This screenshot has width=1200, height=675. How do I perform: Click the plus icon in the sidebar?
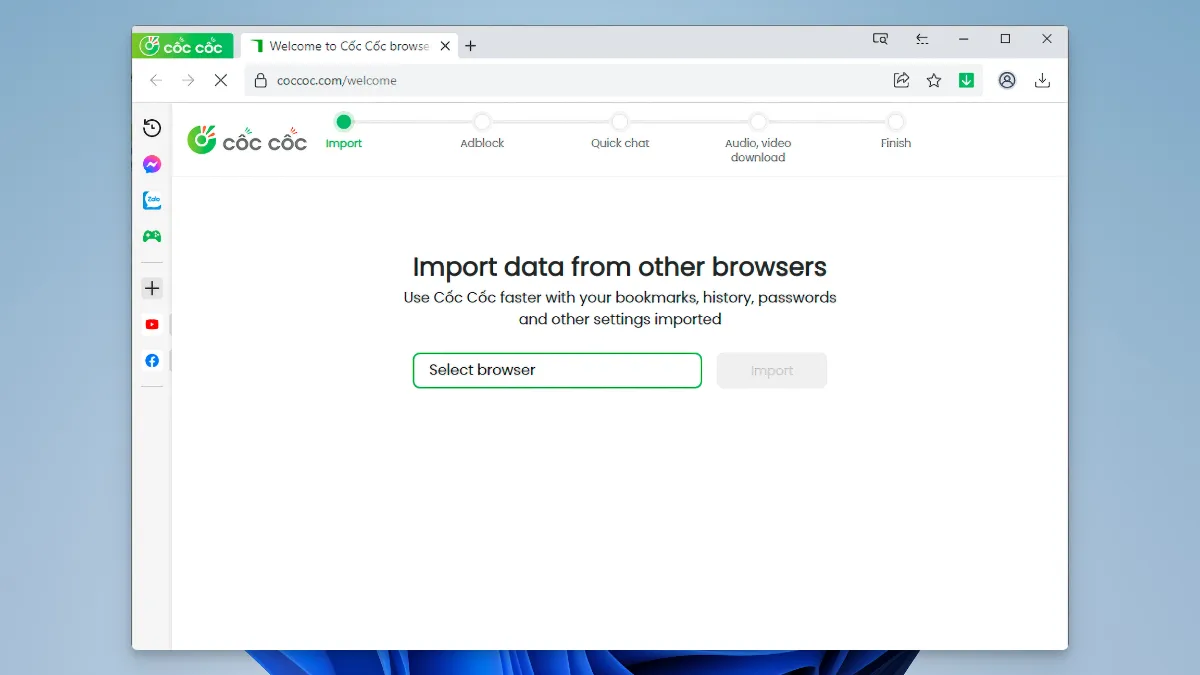(152, 288)
